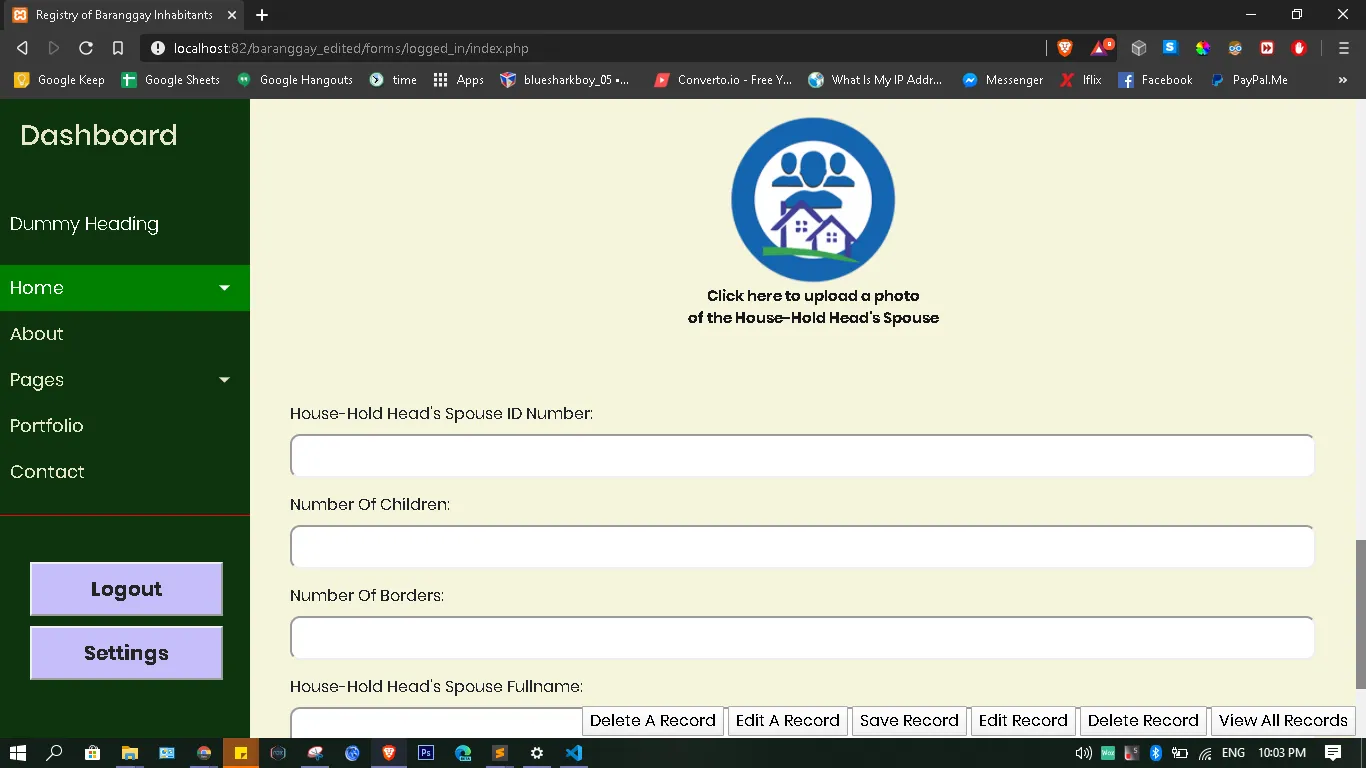Click the Brave Shields lion icon
The width and height of the screenshot is (1366, 768).
click(x=1065, y=48)
